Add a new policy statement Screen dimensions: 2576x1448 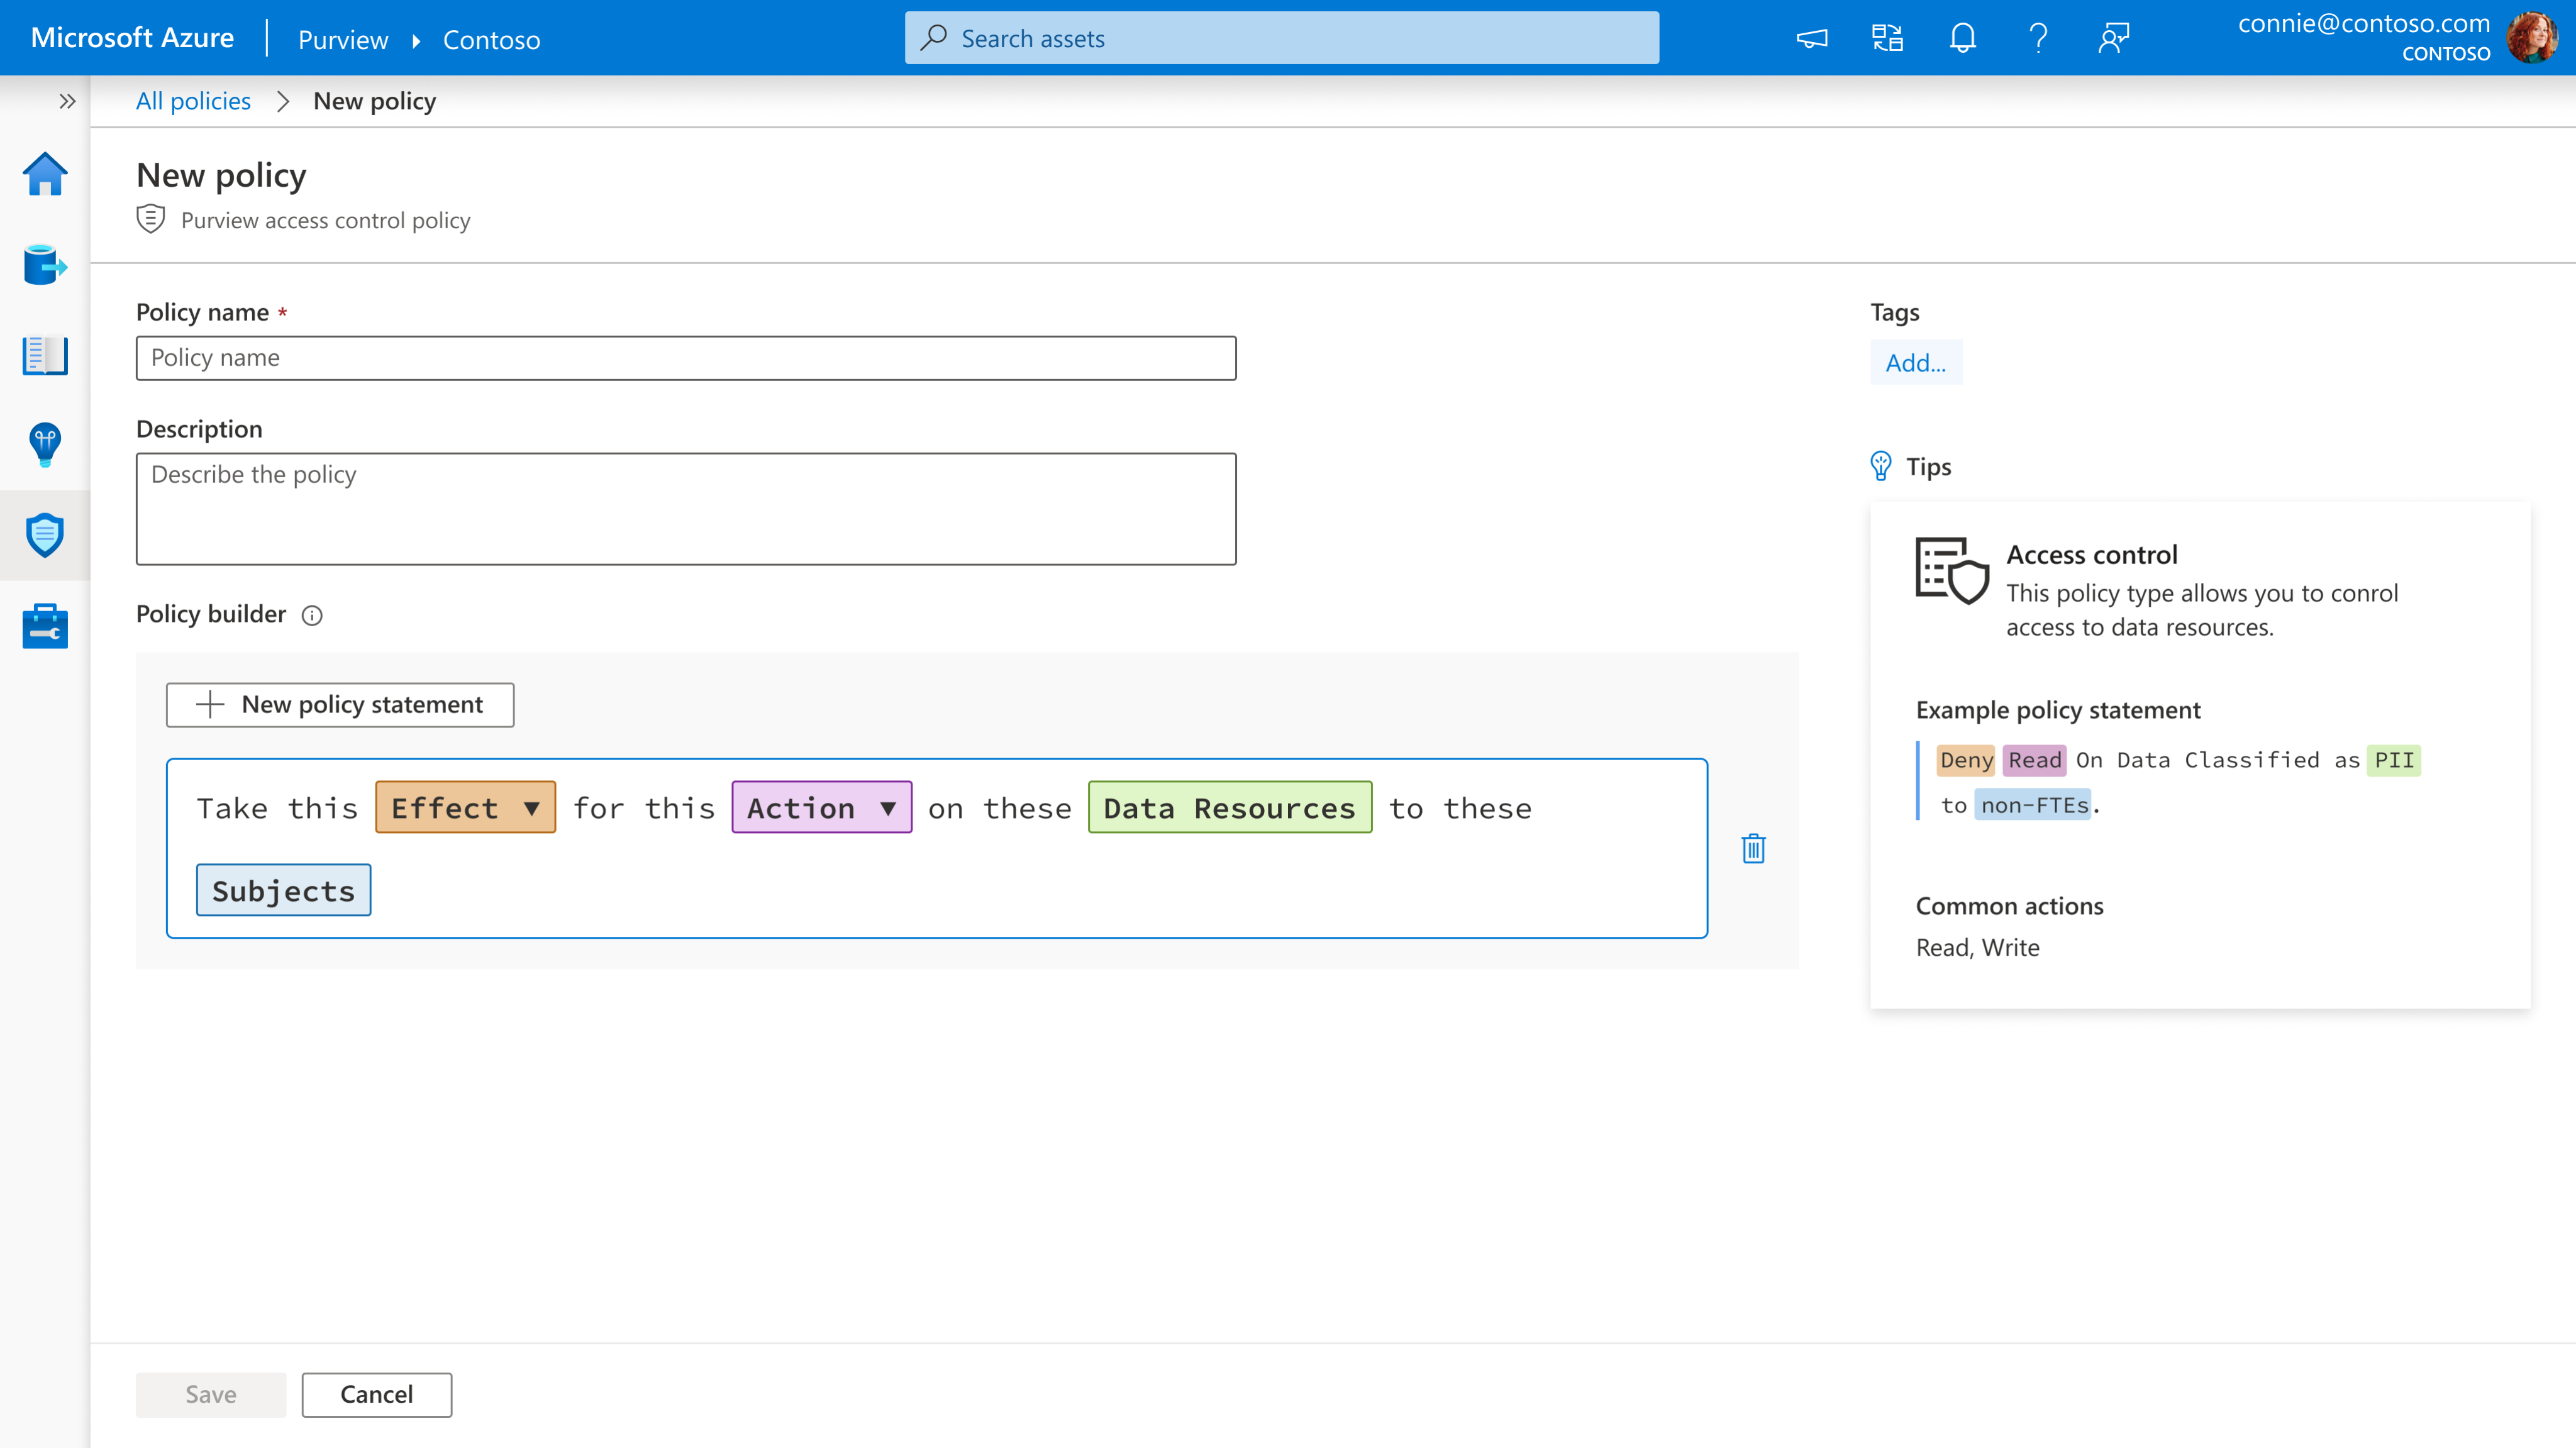[x=340, y=705]
